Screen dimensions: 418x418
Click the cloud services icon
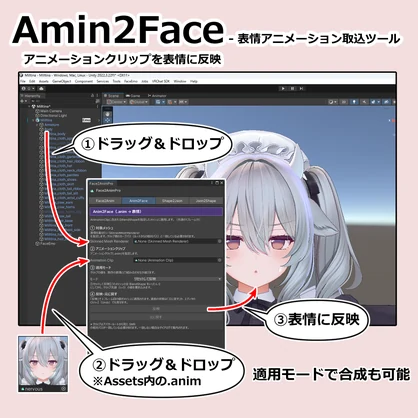tap(41, 89)
